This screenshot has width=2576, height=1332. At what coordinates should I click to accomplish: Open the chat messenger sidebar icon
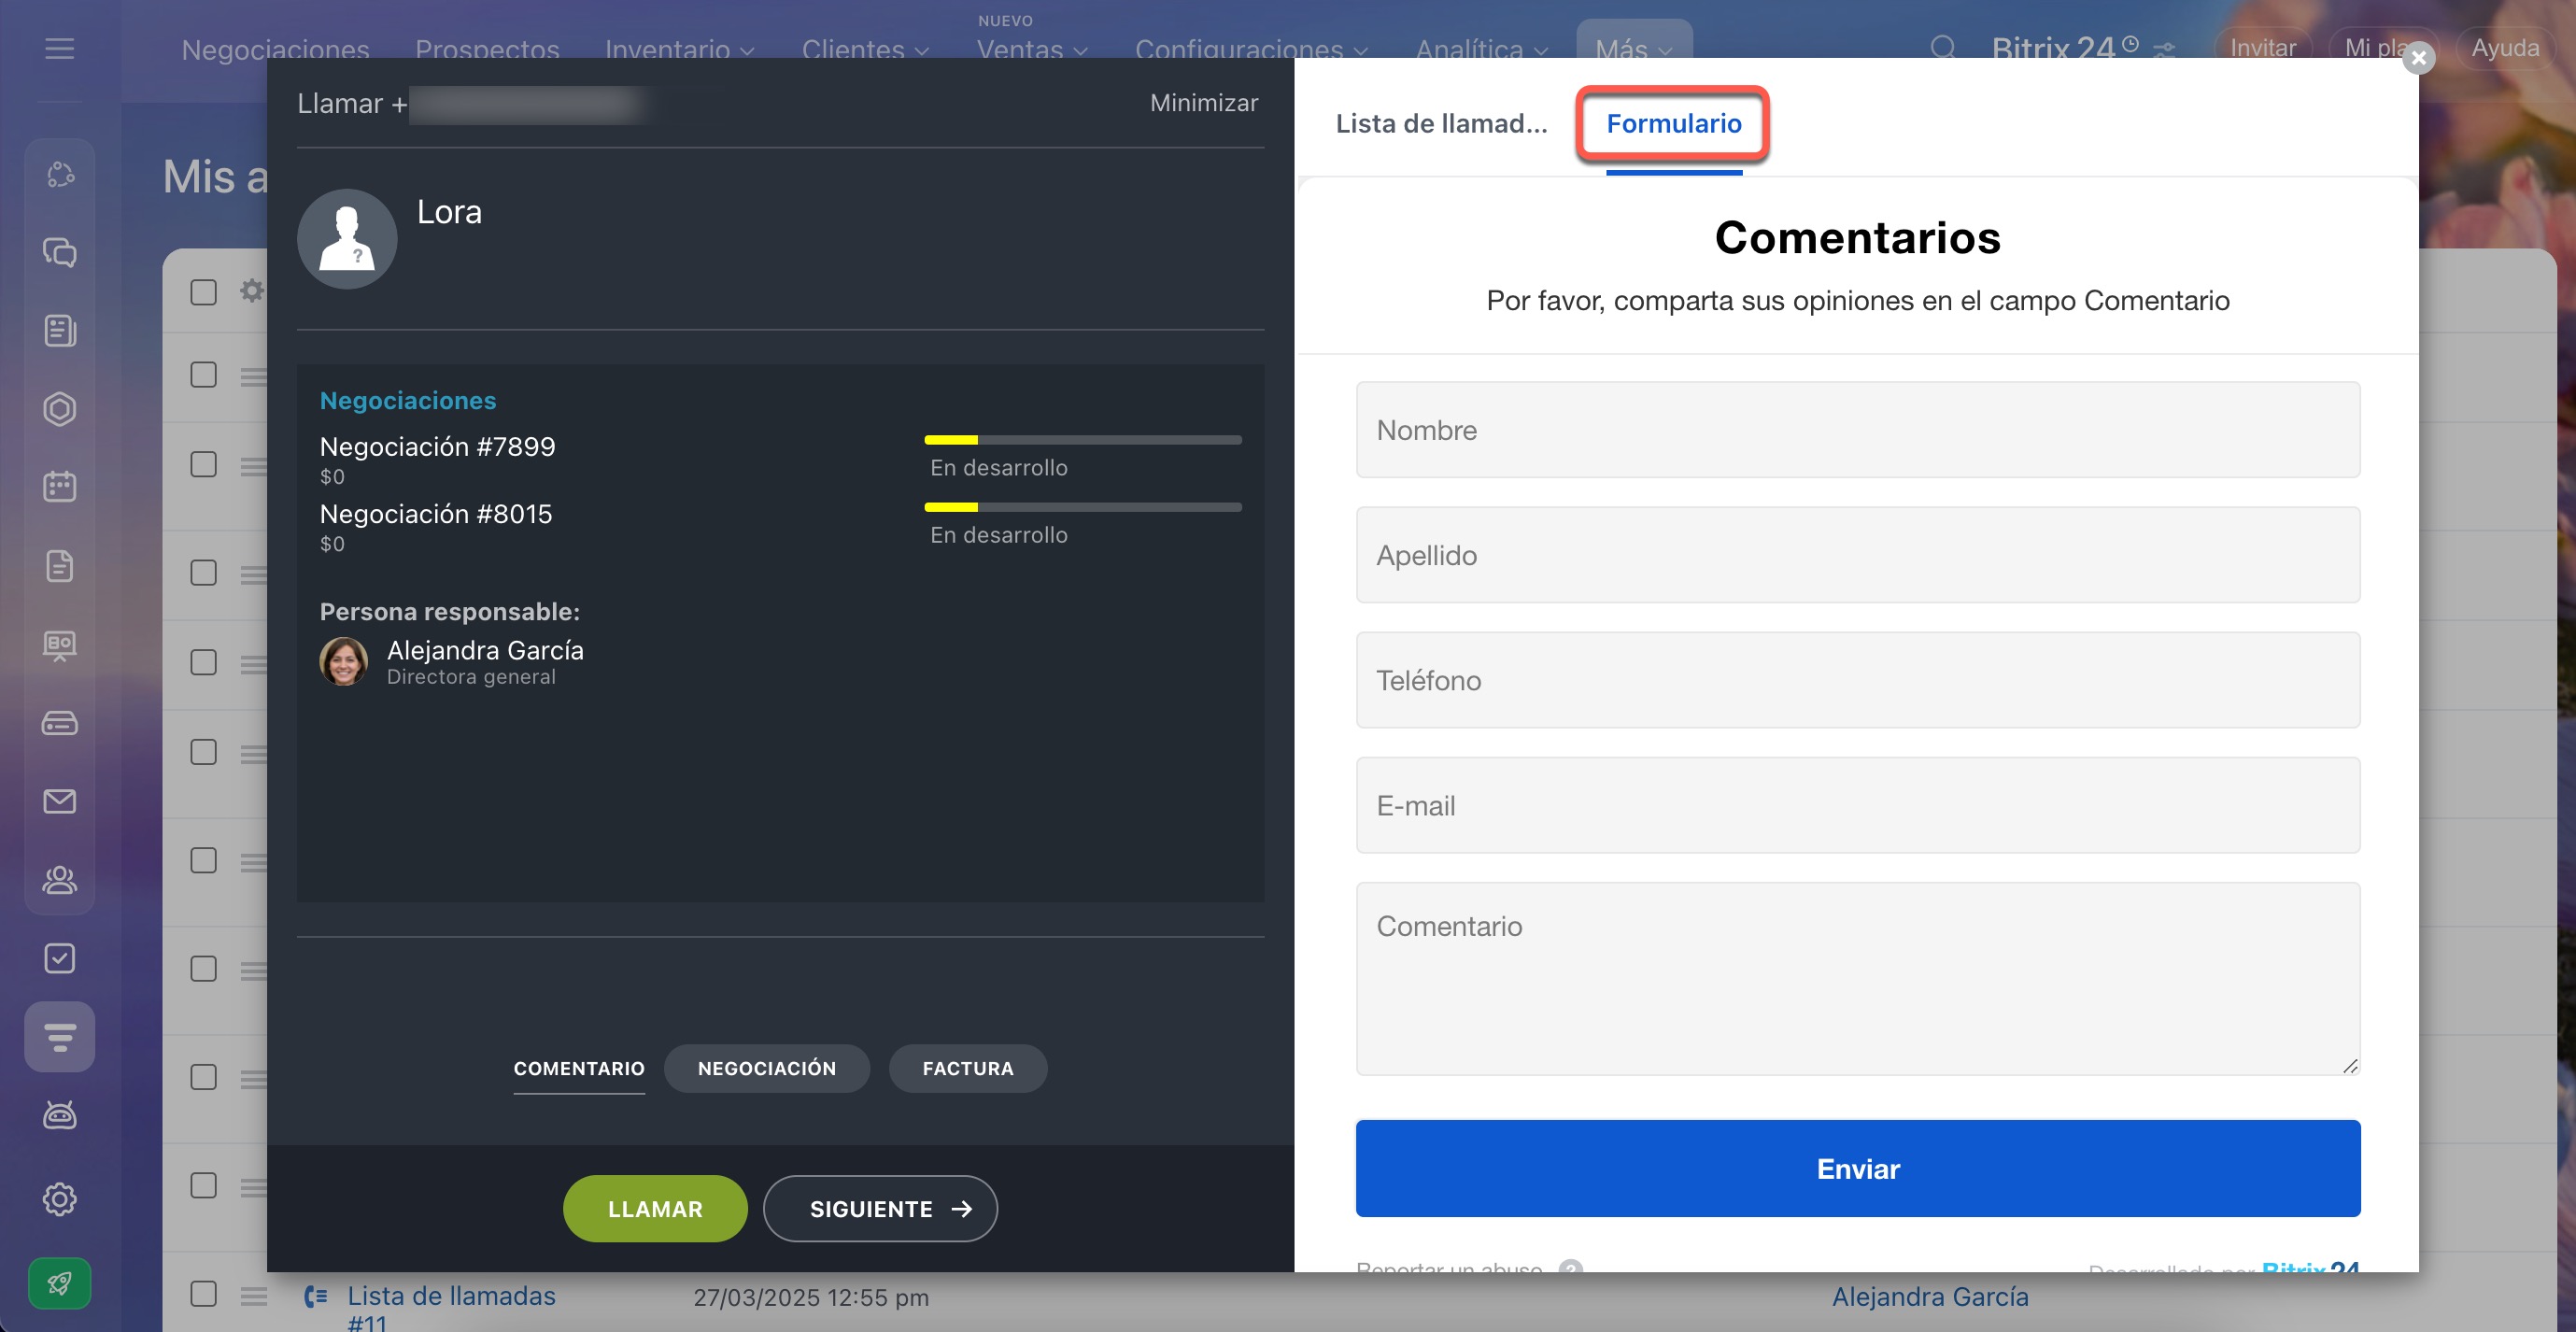60,252
